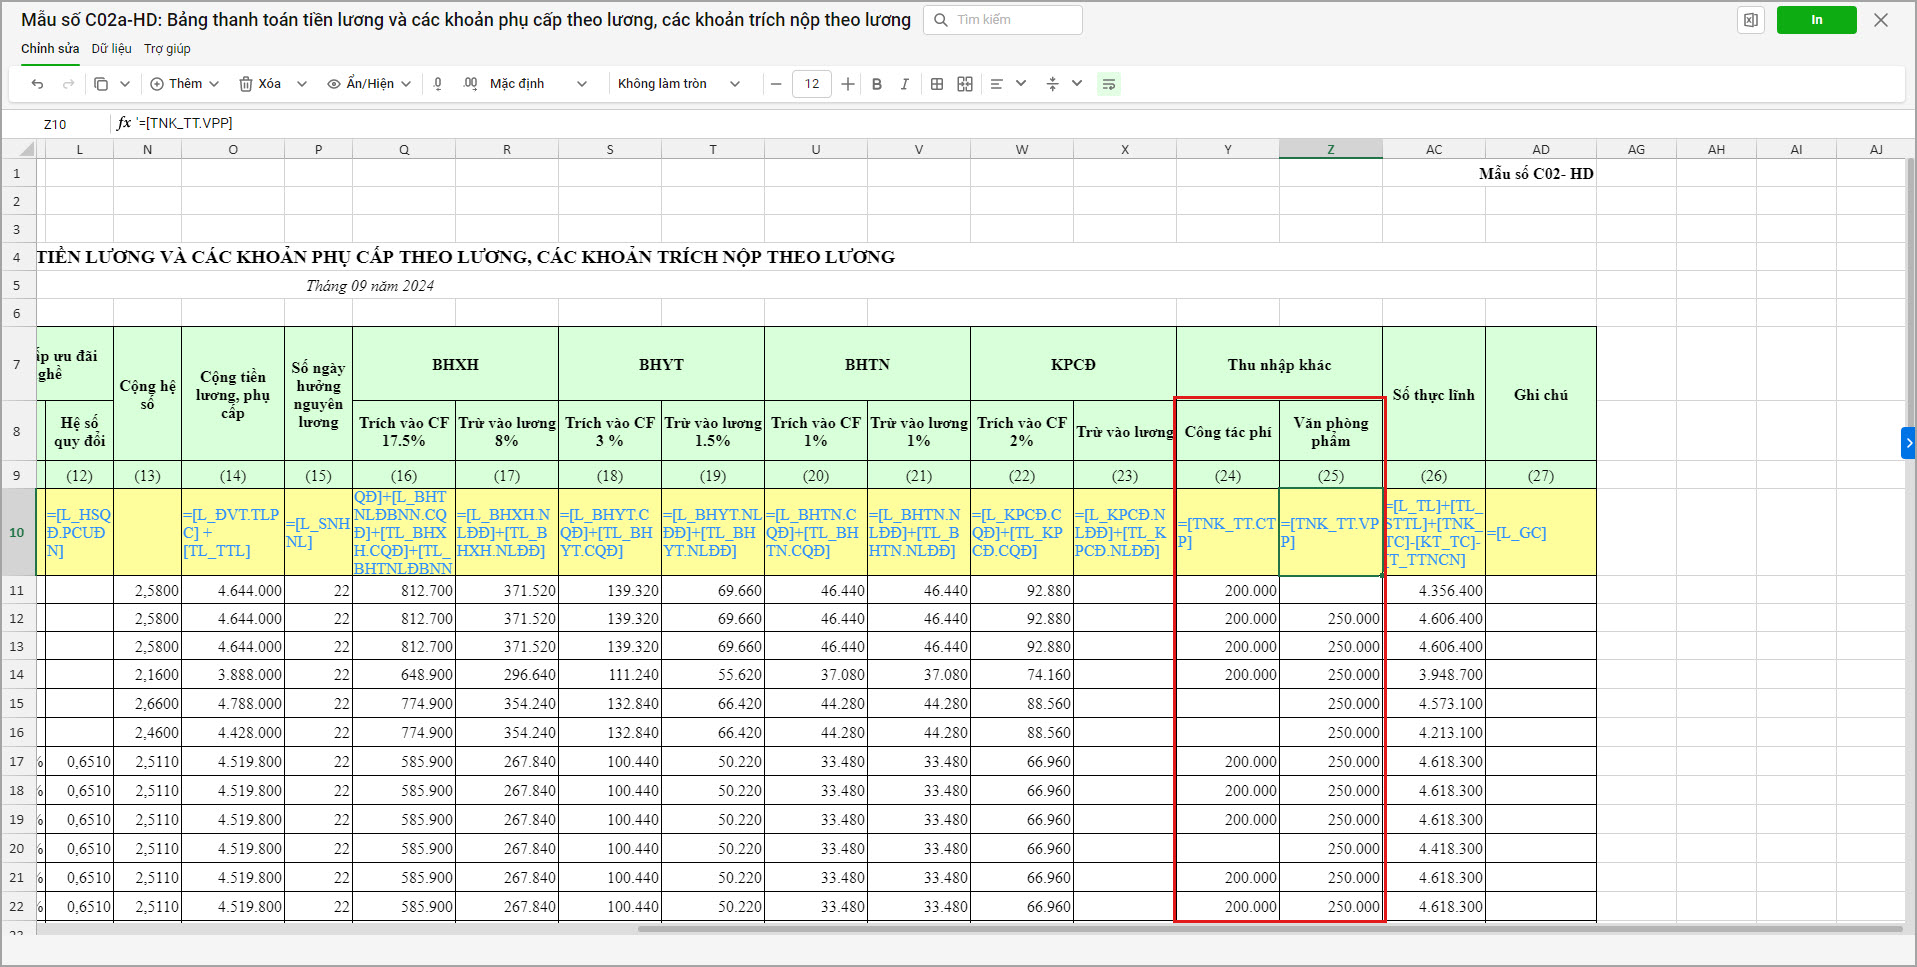Open the Dữ liệu tab
This screenshot has width=1917, height=967.
click(111, 48)
